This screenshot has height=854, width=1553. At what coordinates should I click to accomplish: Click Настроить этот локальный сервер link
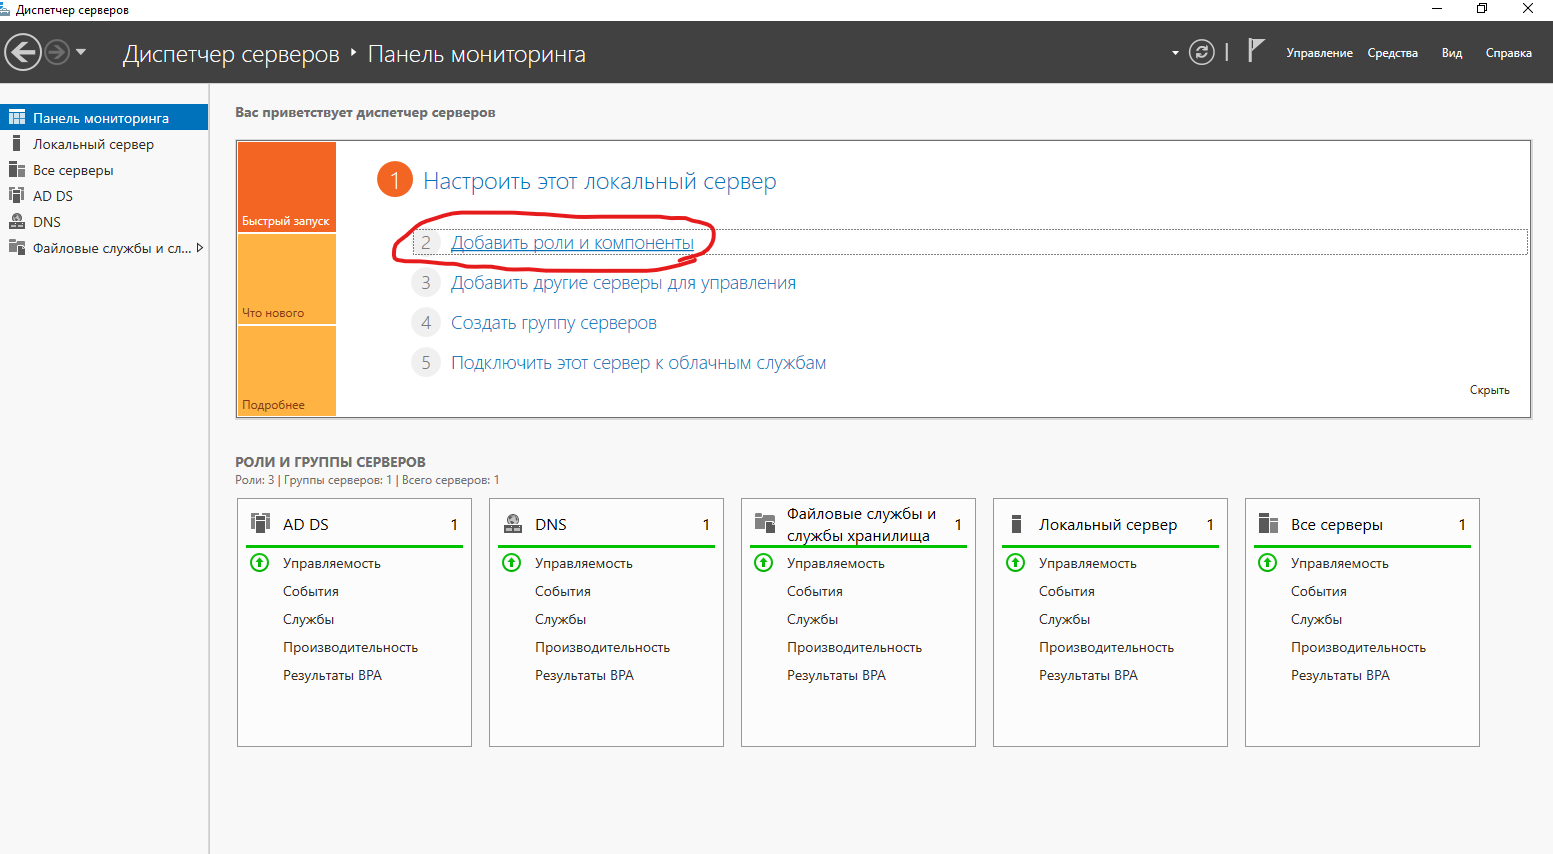[x=599, y=181]
